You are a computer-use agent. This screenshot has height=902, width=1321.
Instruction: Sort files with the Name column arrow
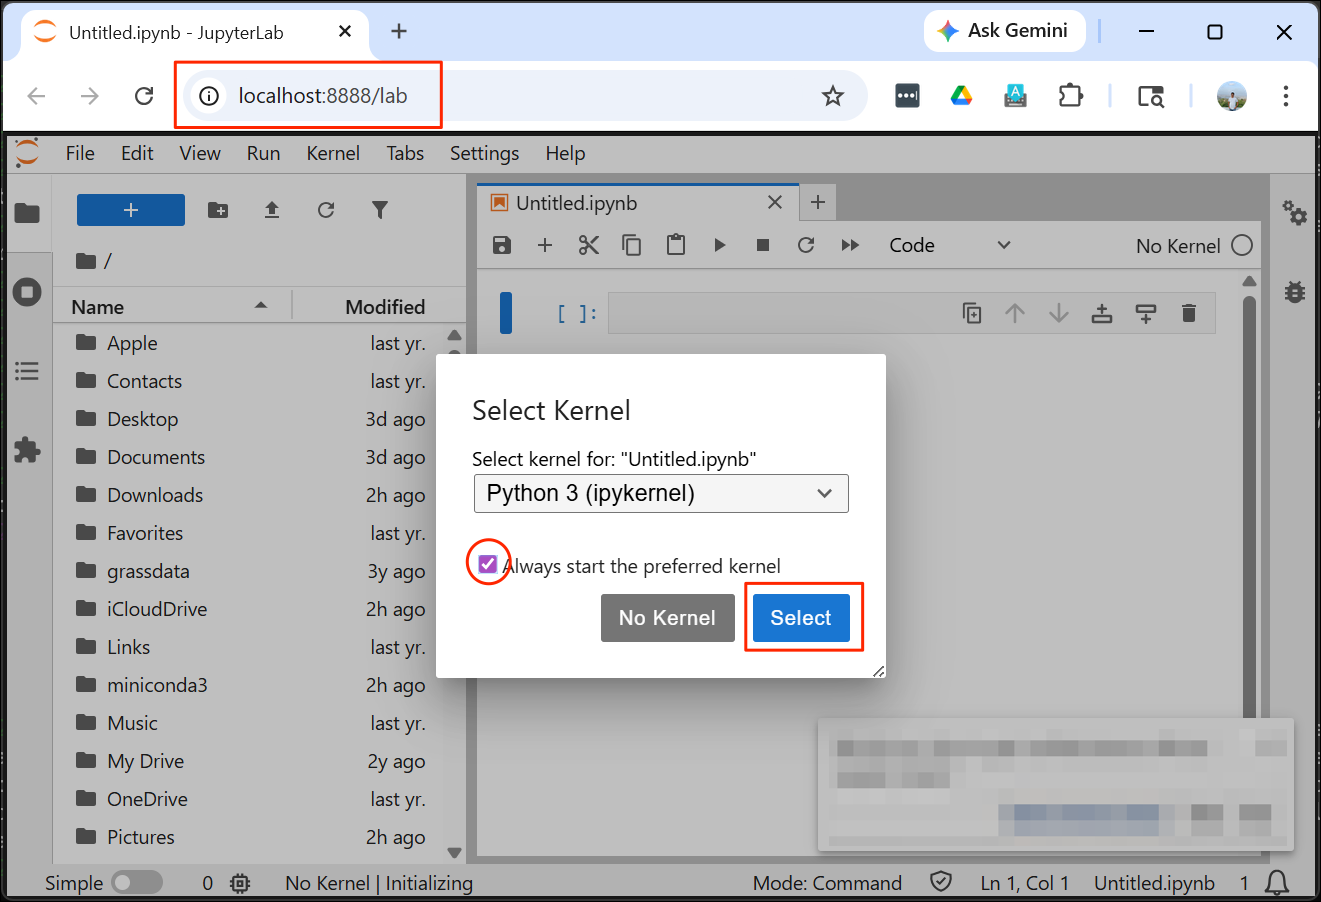click(x=261, y=306)
